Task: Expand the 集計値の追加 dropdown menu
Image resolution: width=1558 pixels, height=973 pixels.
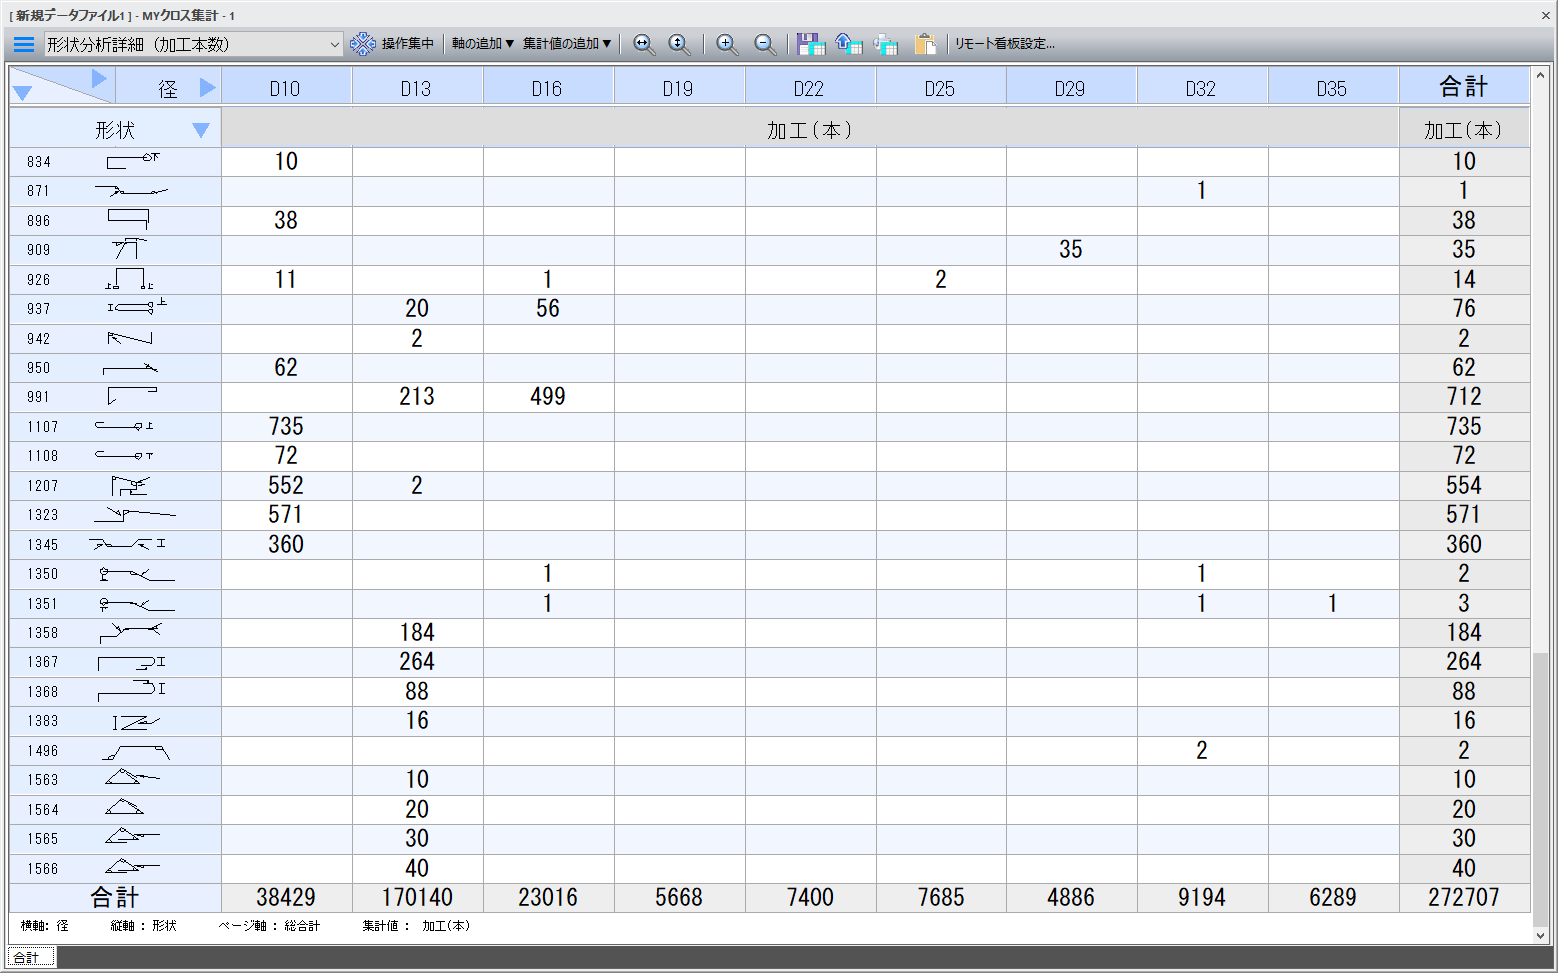Action: click(x=566, y=44)
